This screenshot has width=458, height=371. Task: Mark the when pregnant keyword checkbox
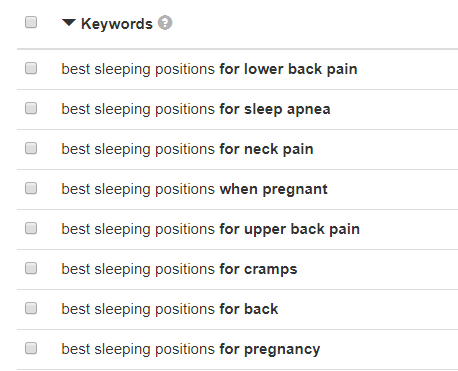tap(31, 188)
